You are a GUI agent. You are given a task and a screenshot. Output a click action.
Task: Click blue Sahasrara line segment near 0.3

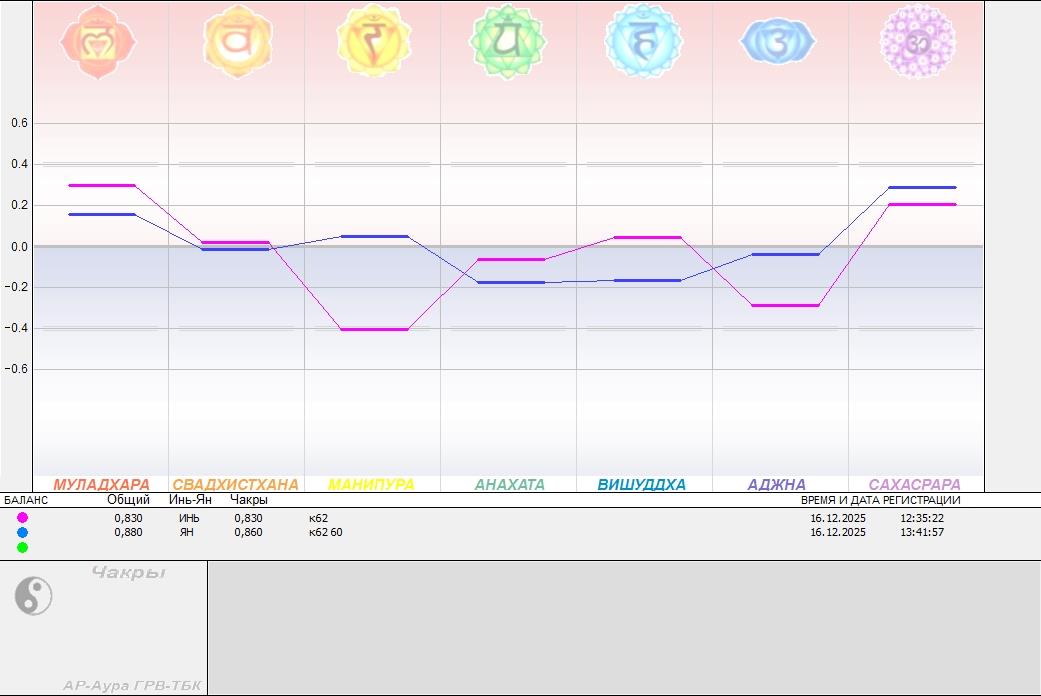921,187
